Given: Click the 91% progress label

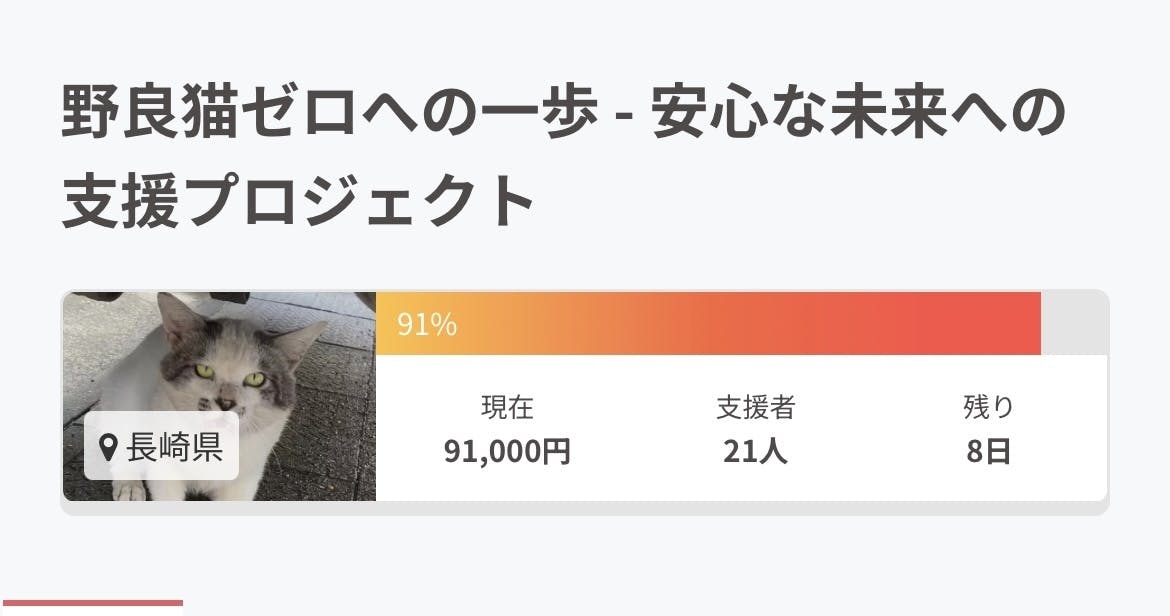Looking at the screenshot, I should (427, 325).
